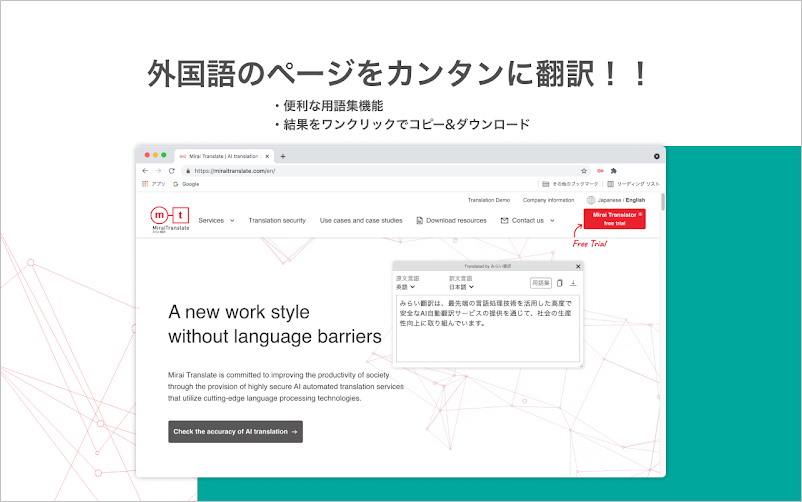Click the site lock icon in address bar
The height and width of the screenshot is (502, 802).
(x=188, y=171)
